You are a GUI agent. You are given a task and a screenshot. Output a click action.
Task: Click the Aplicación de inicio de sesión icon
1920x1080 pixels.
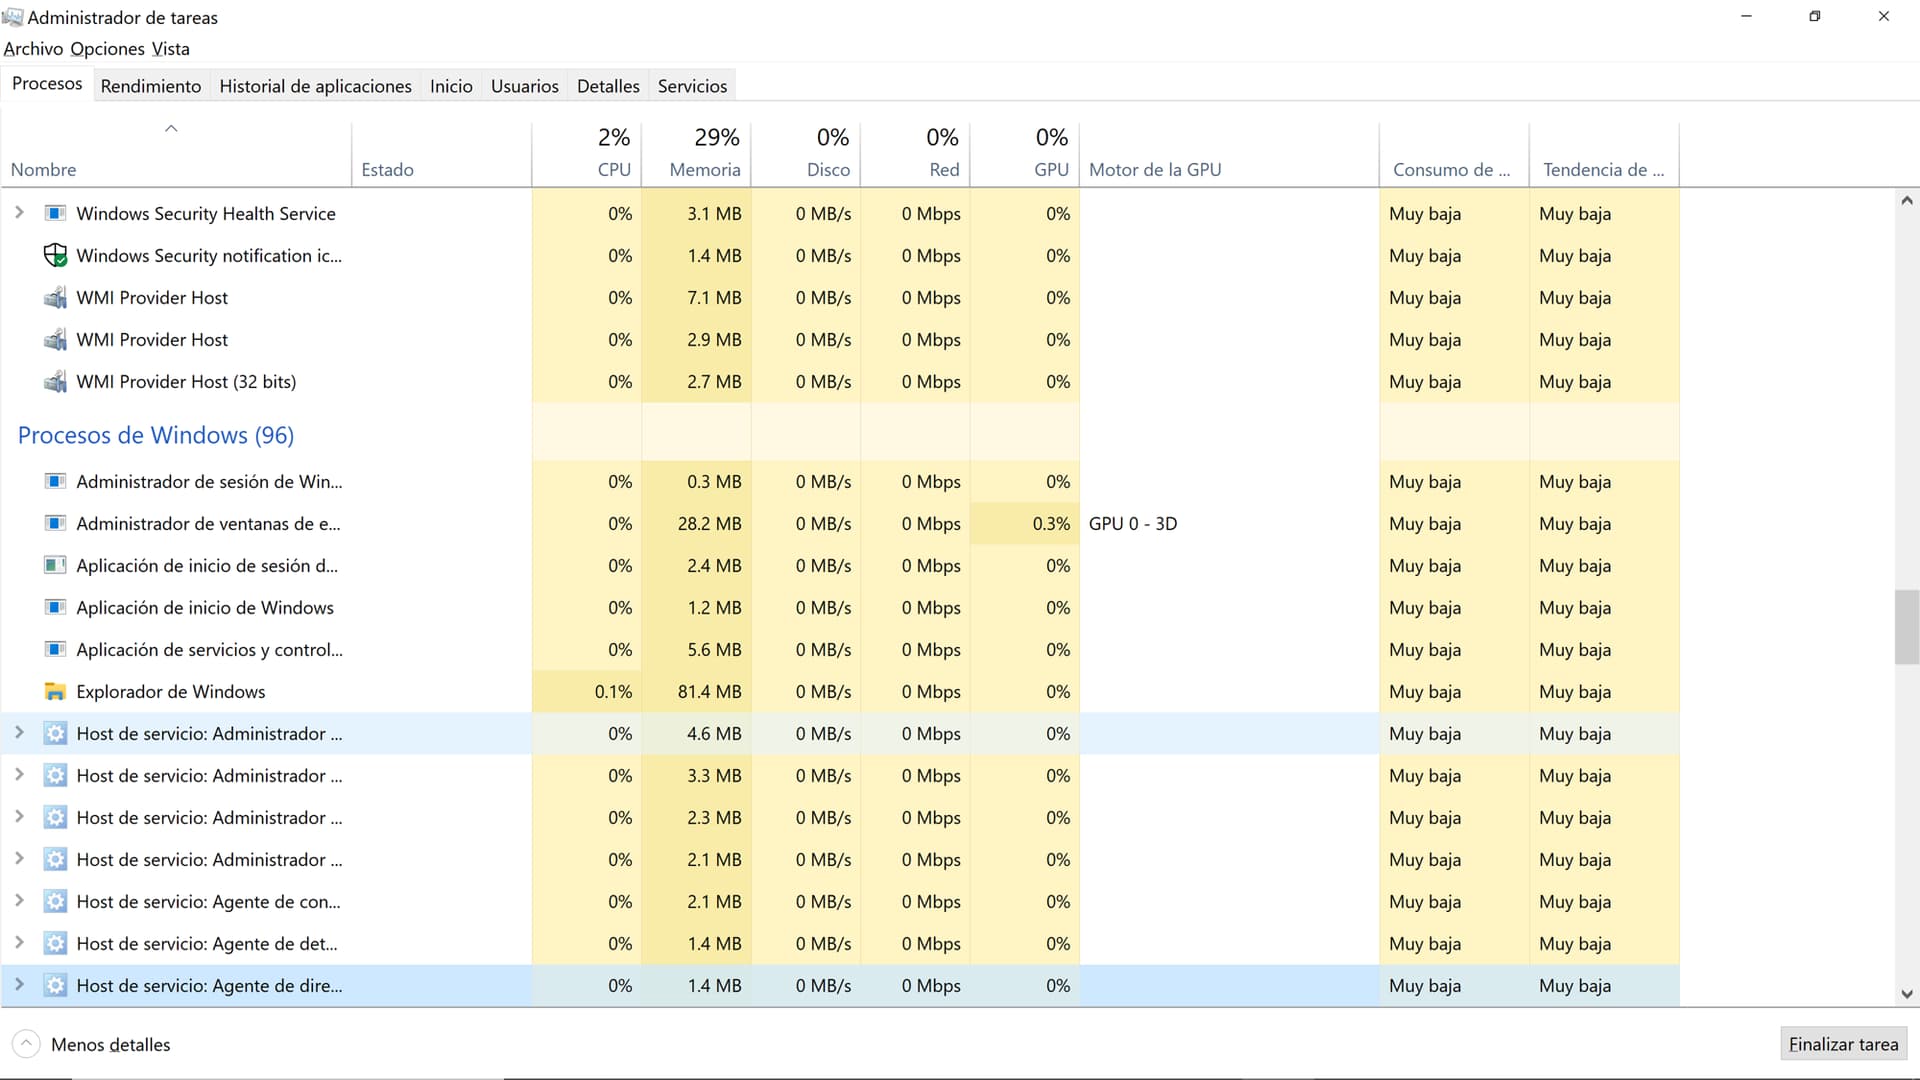click(x=56, y=565)
